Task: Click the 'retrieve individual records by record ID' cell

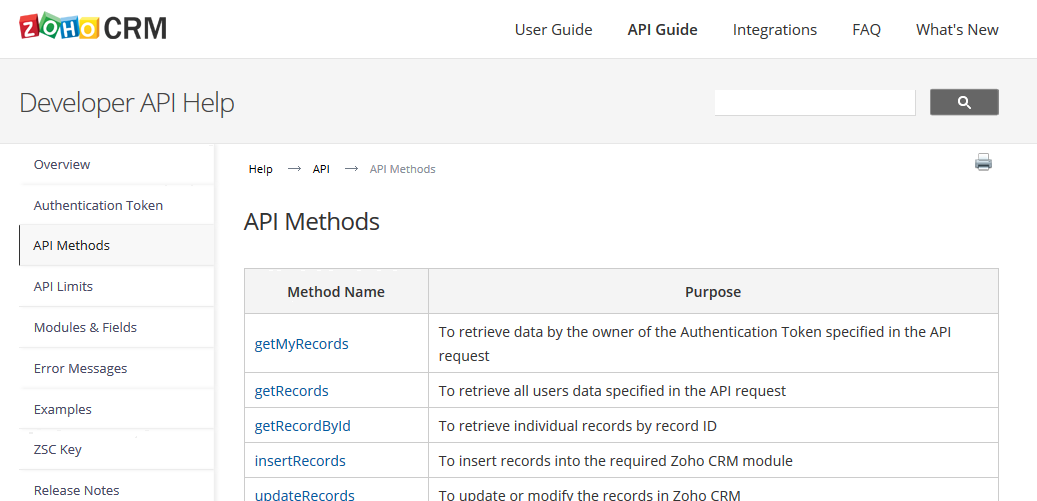Action: tap(713, 426)
